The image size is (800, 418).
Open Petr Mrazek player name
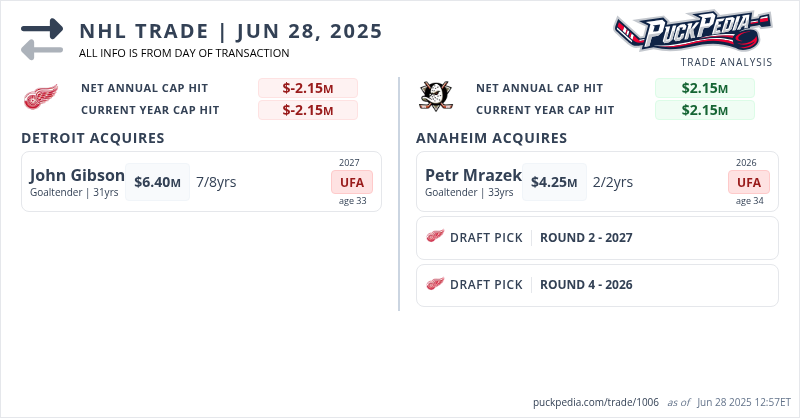coord(473,175)
